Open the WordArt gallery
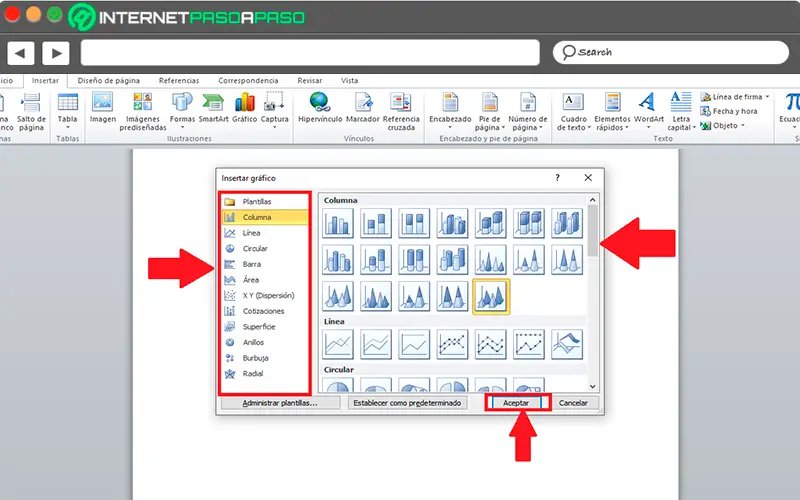800x500 pixels. (x=648, y=110)
